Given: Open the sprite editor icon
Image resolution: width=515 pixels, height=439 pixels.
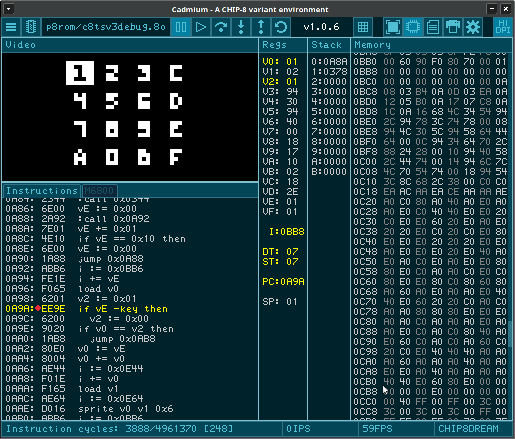Looking at the screenshot, I should pos(453,27).
